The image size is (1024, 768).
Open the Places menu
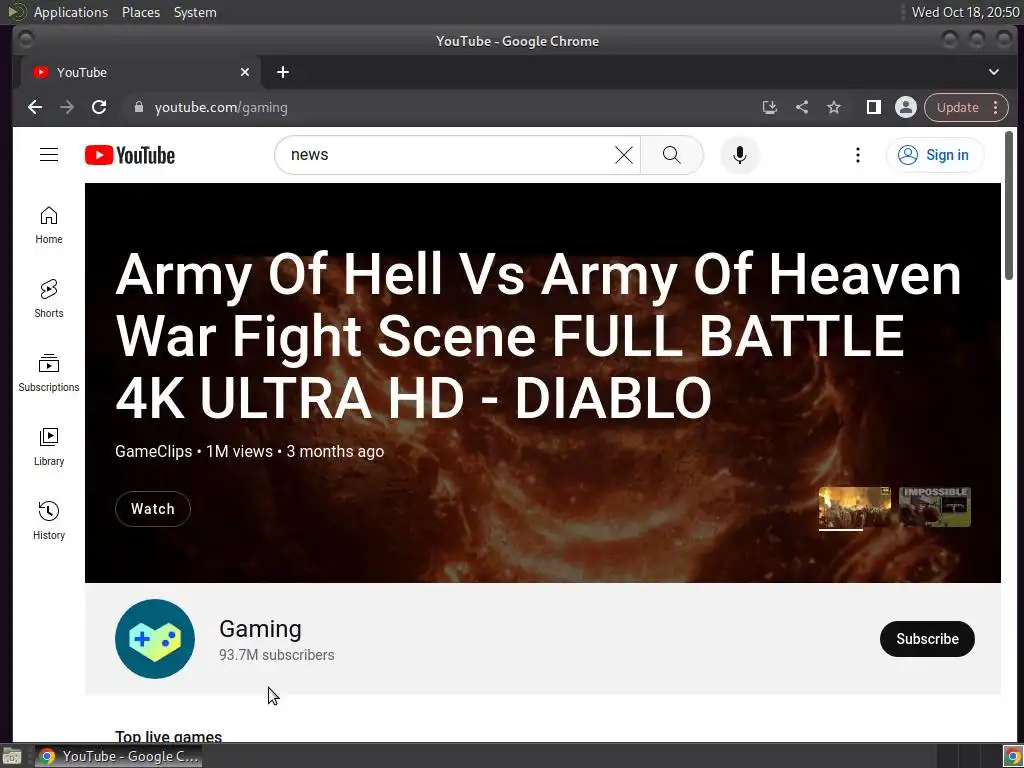point(141,12)
